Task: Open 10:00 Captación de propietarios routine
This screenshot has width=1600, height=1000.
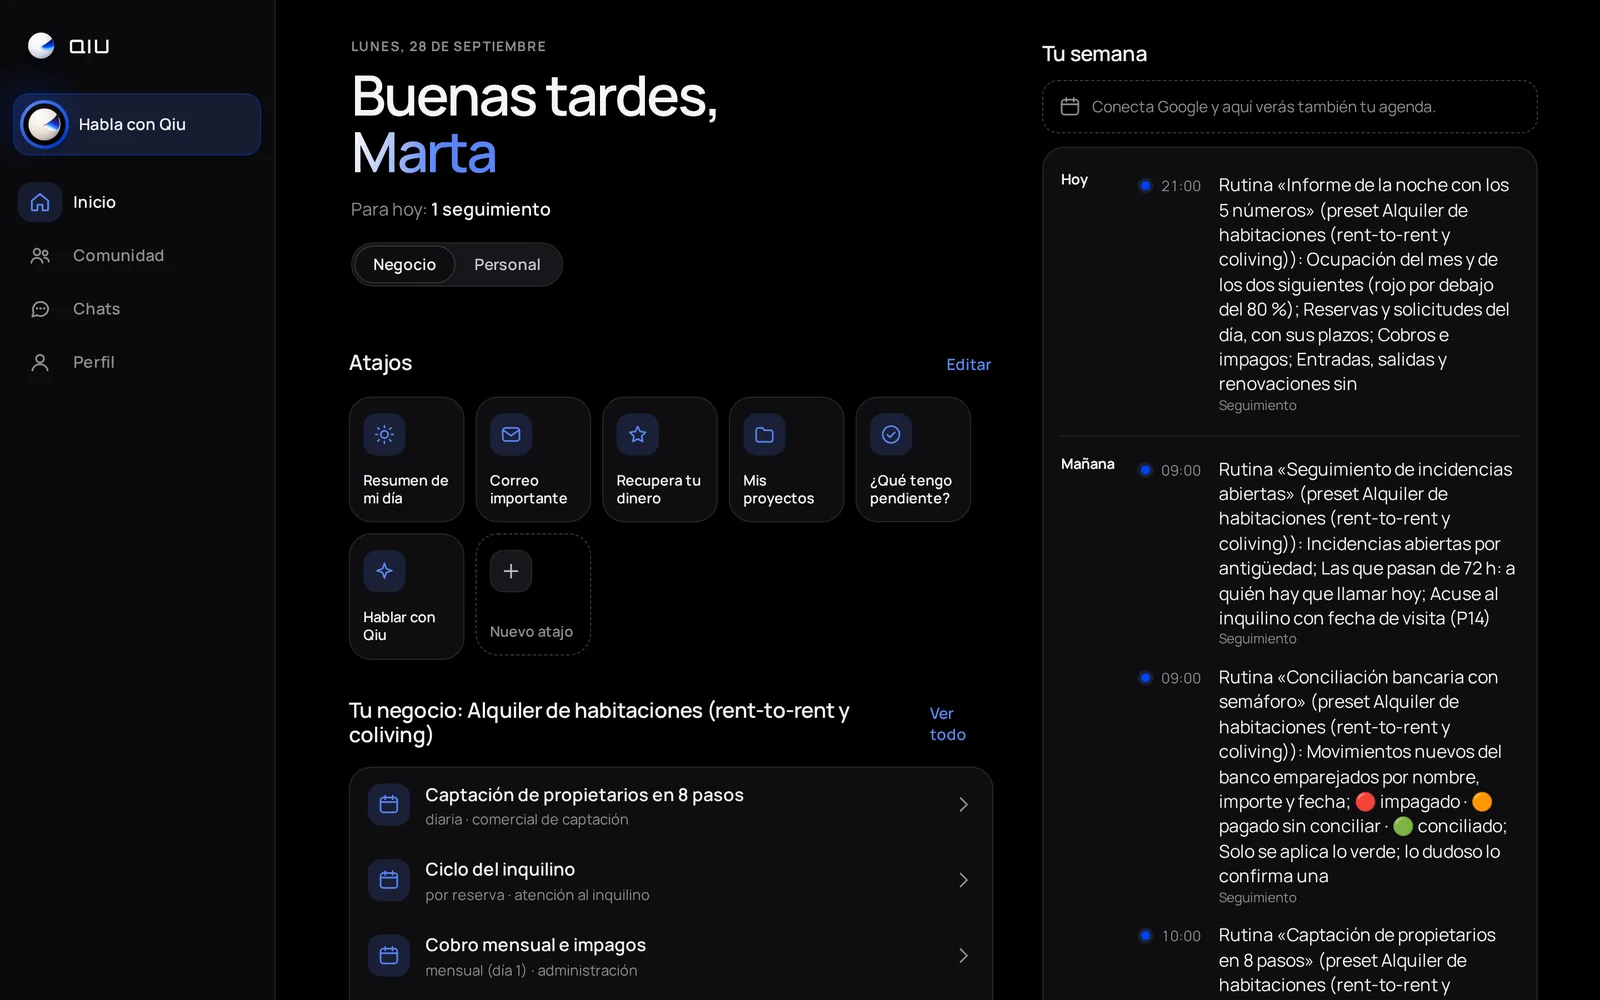Action: tap(1328, 961)
